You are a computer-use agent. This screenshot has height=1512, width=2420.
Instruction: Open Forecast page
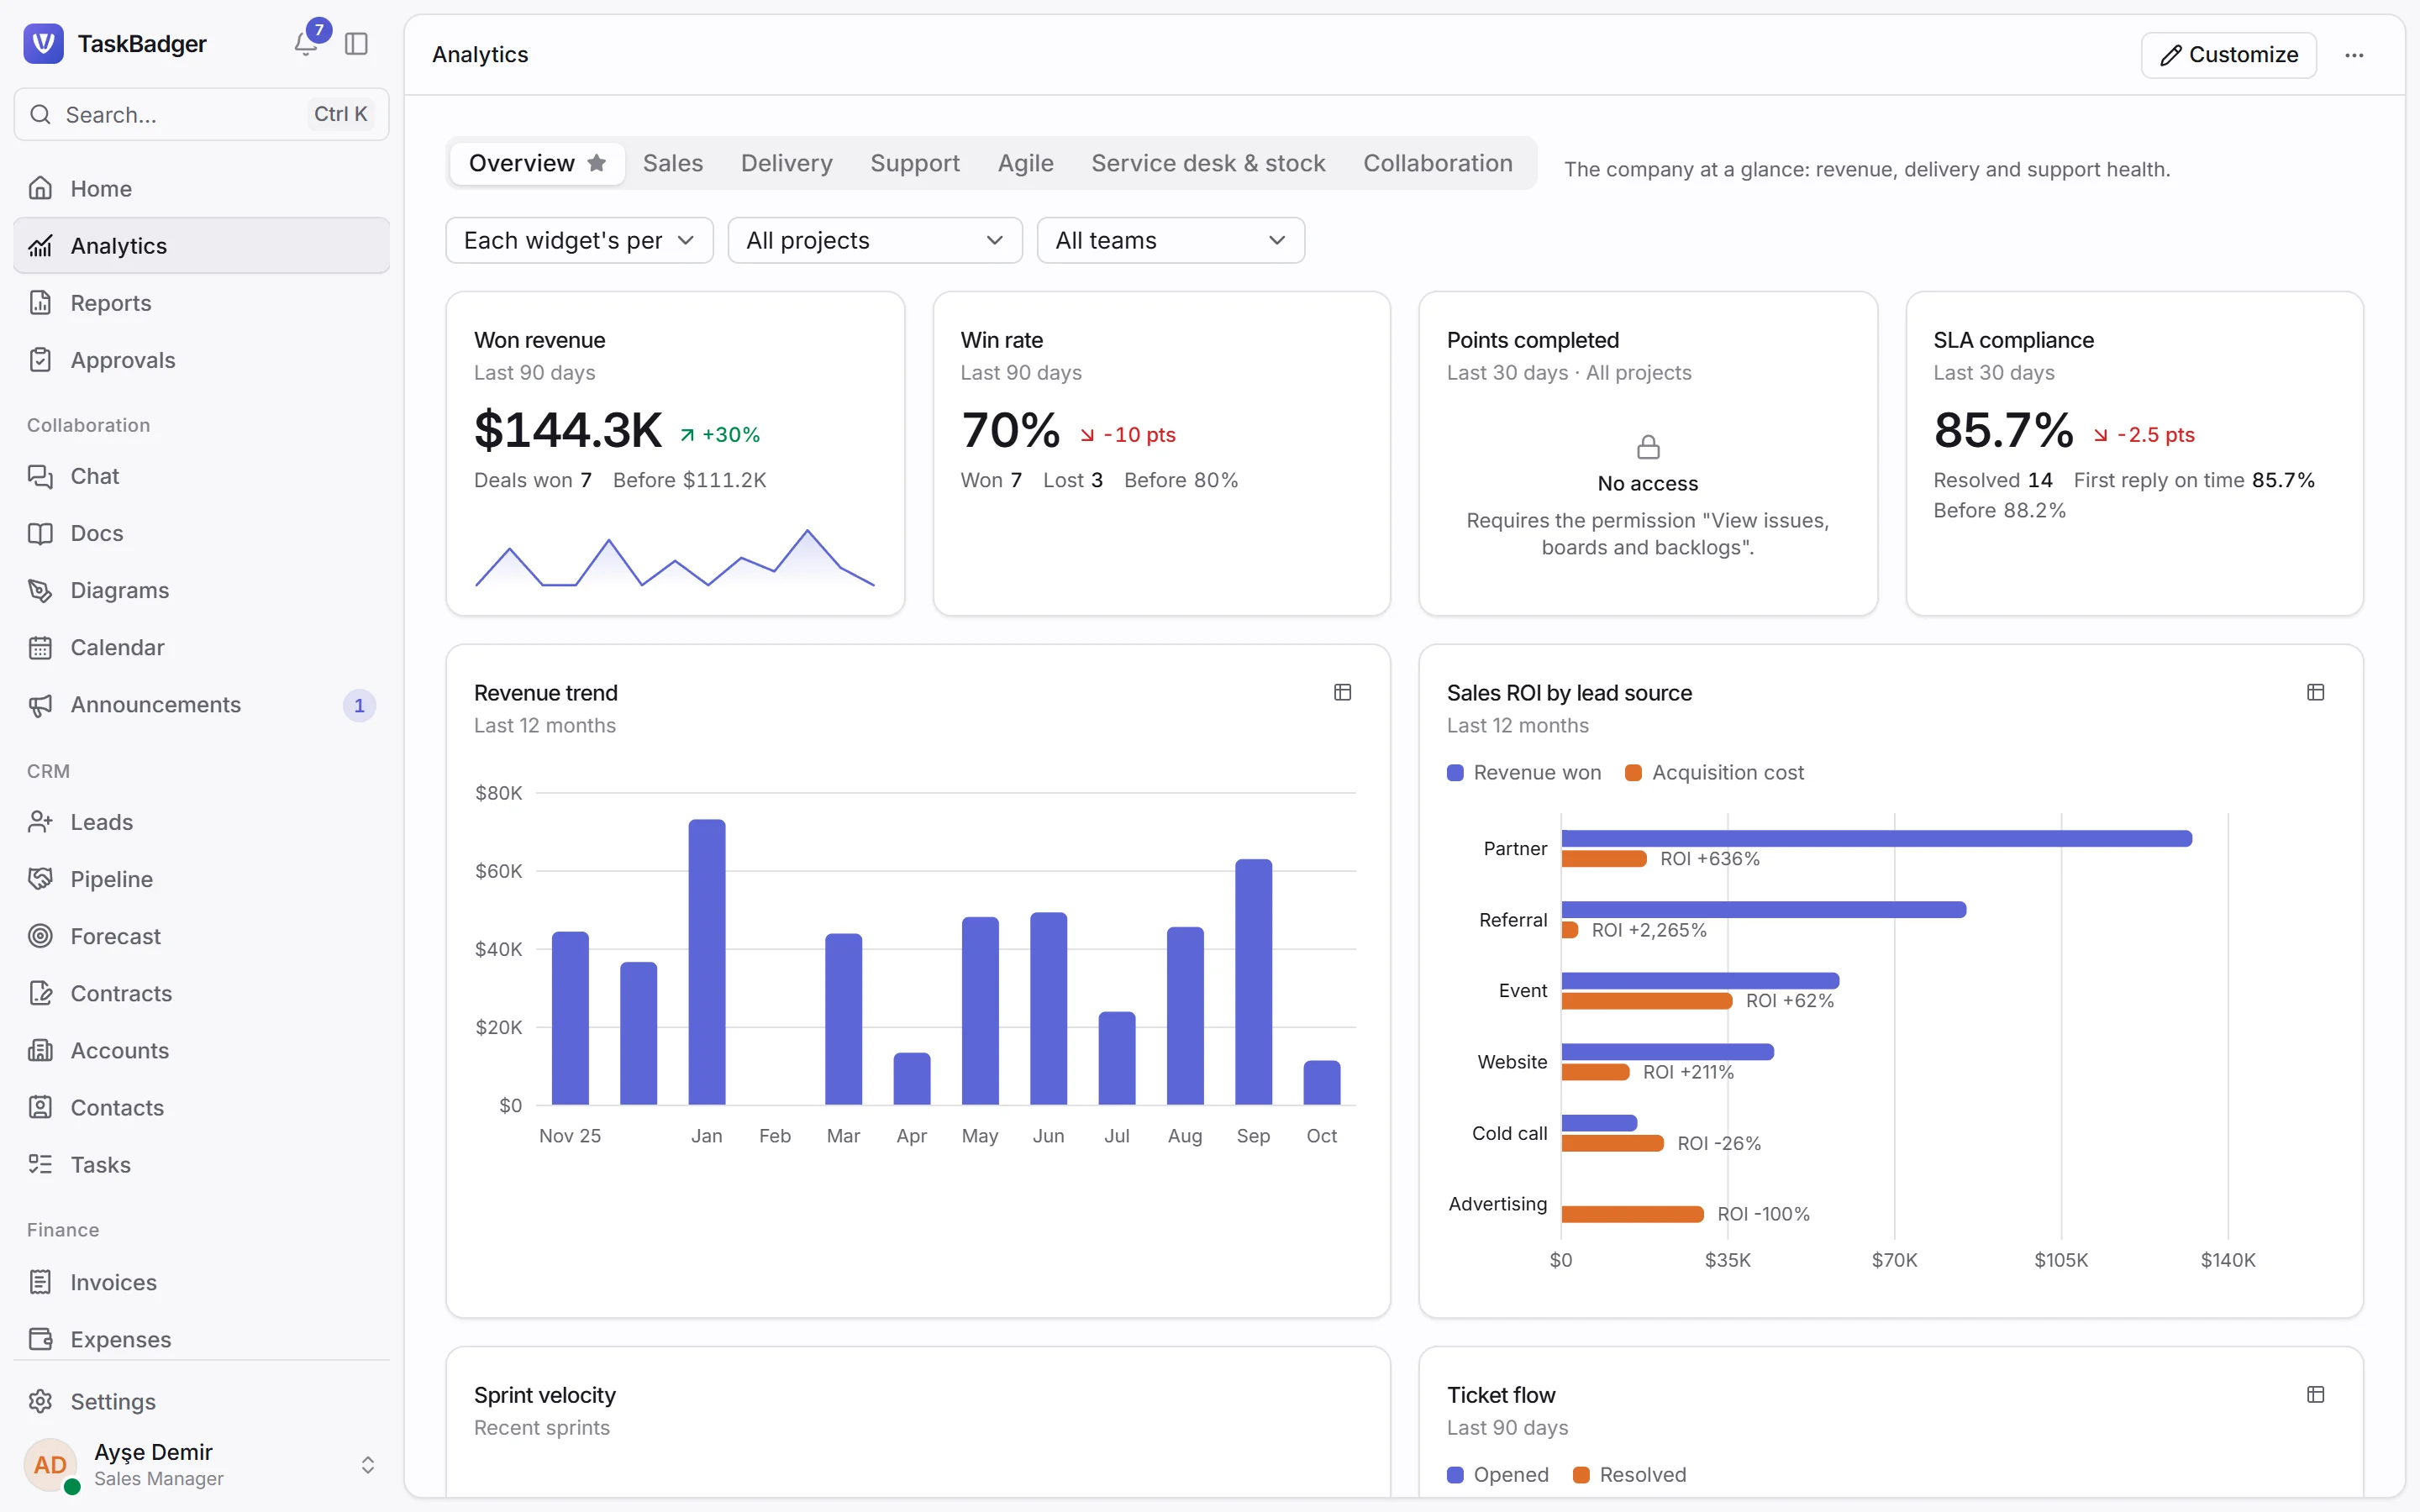point(201,936)
